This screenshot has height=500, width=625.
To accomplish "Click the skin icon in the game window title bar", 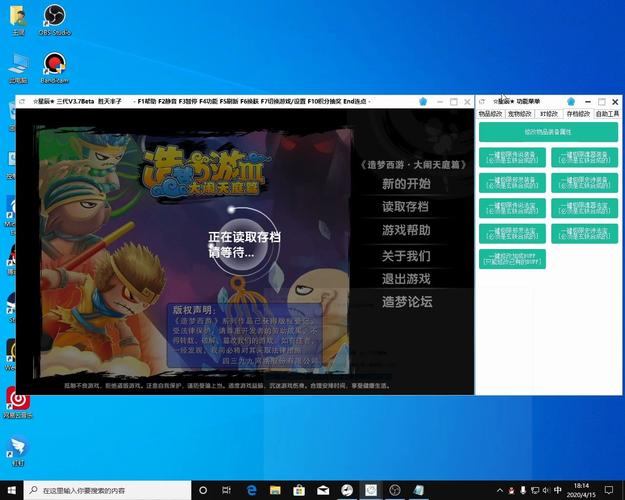I will pos(423,102).
